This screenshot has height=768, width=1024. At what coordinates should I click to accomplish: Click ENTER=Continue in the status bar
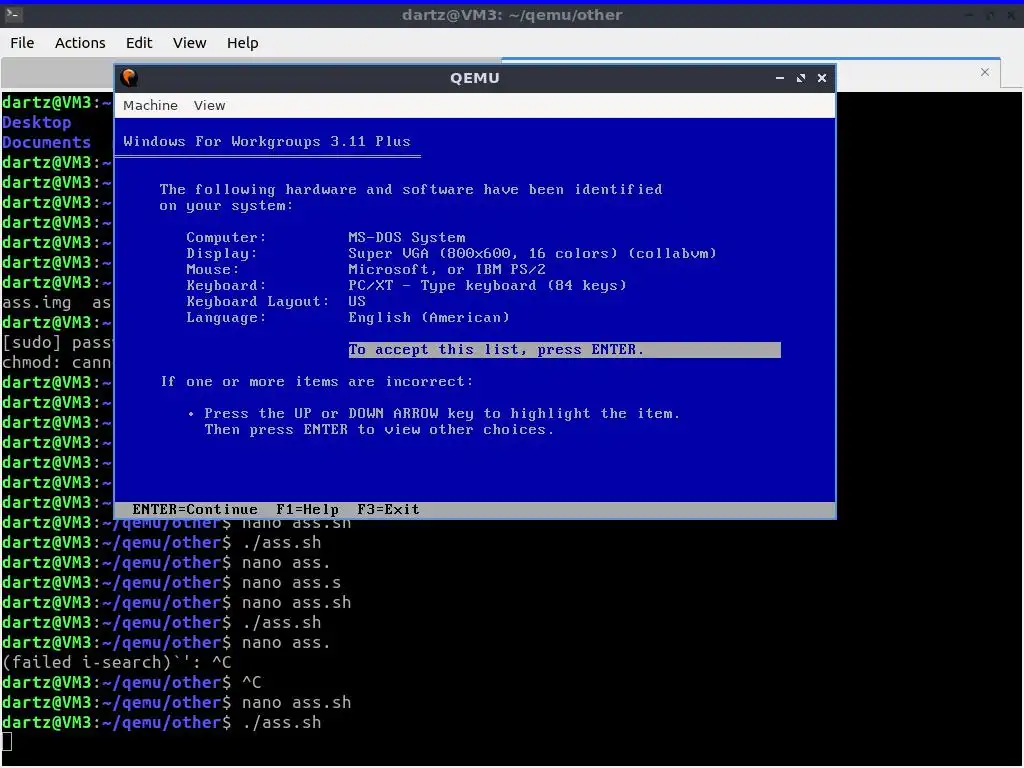tap(195, 509)
